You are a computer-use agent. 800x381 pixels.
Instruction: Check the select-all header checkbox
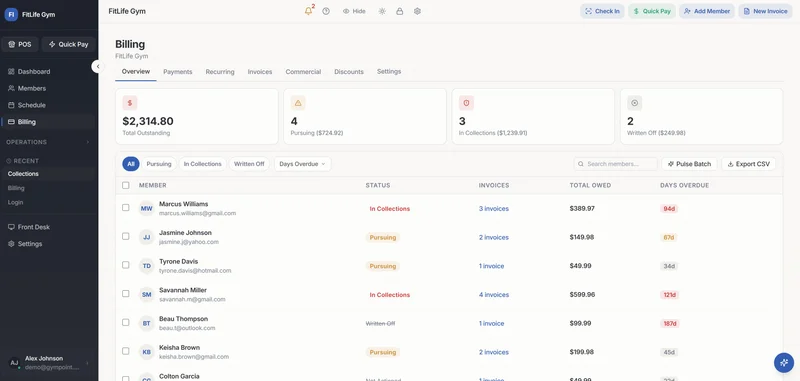(126, 185)
